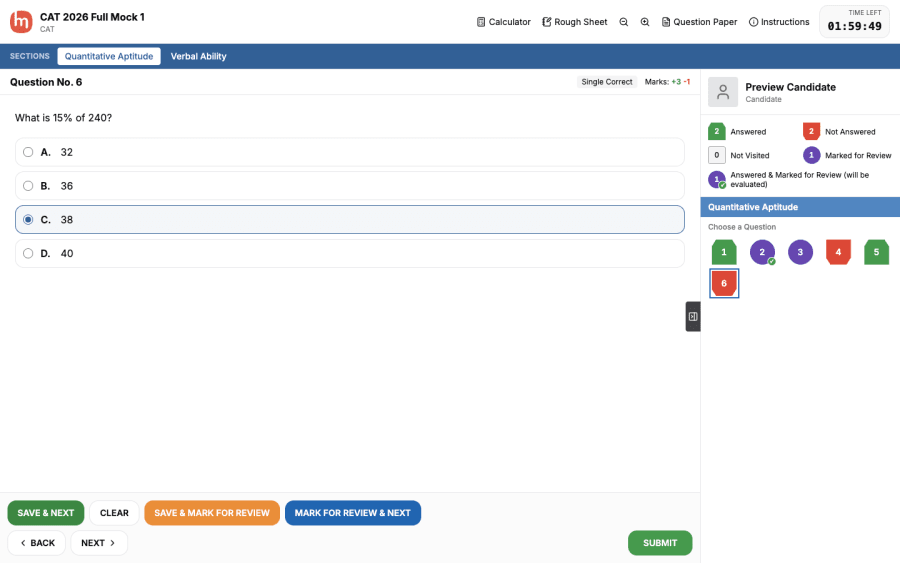The height and width of the screenshot is (563, 900).
Task: Select option A radio button with 32
Action: (28, 152)
